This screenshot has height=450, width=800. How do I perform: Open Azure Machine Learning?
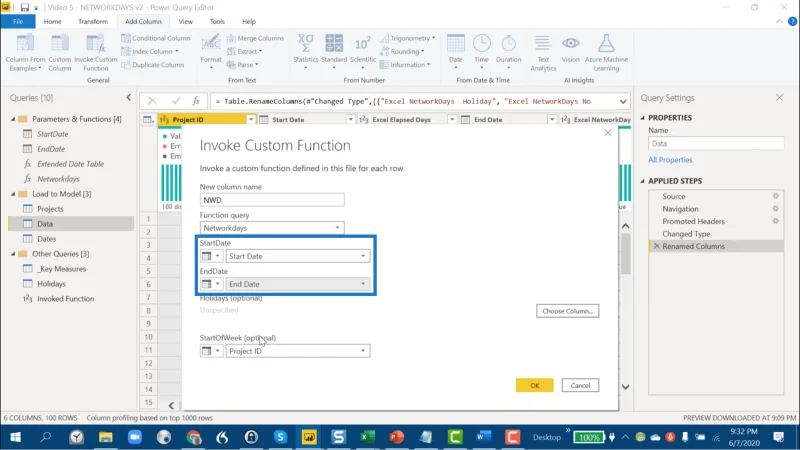point(606,53)
